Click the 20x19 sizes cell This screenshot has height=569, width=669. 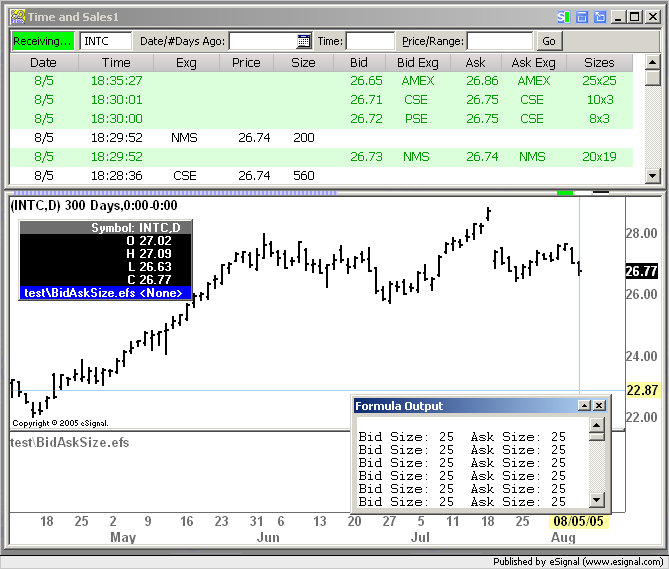pyautogui.click(x=599, y=157)
